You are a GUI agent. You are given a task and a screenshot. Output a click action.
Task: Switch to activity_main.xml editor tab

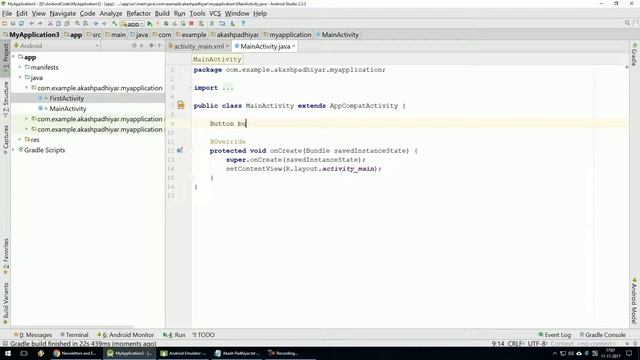coord(199,47)
